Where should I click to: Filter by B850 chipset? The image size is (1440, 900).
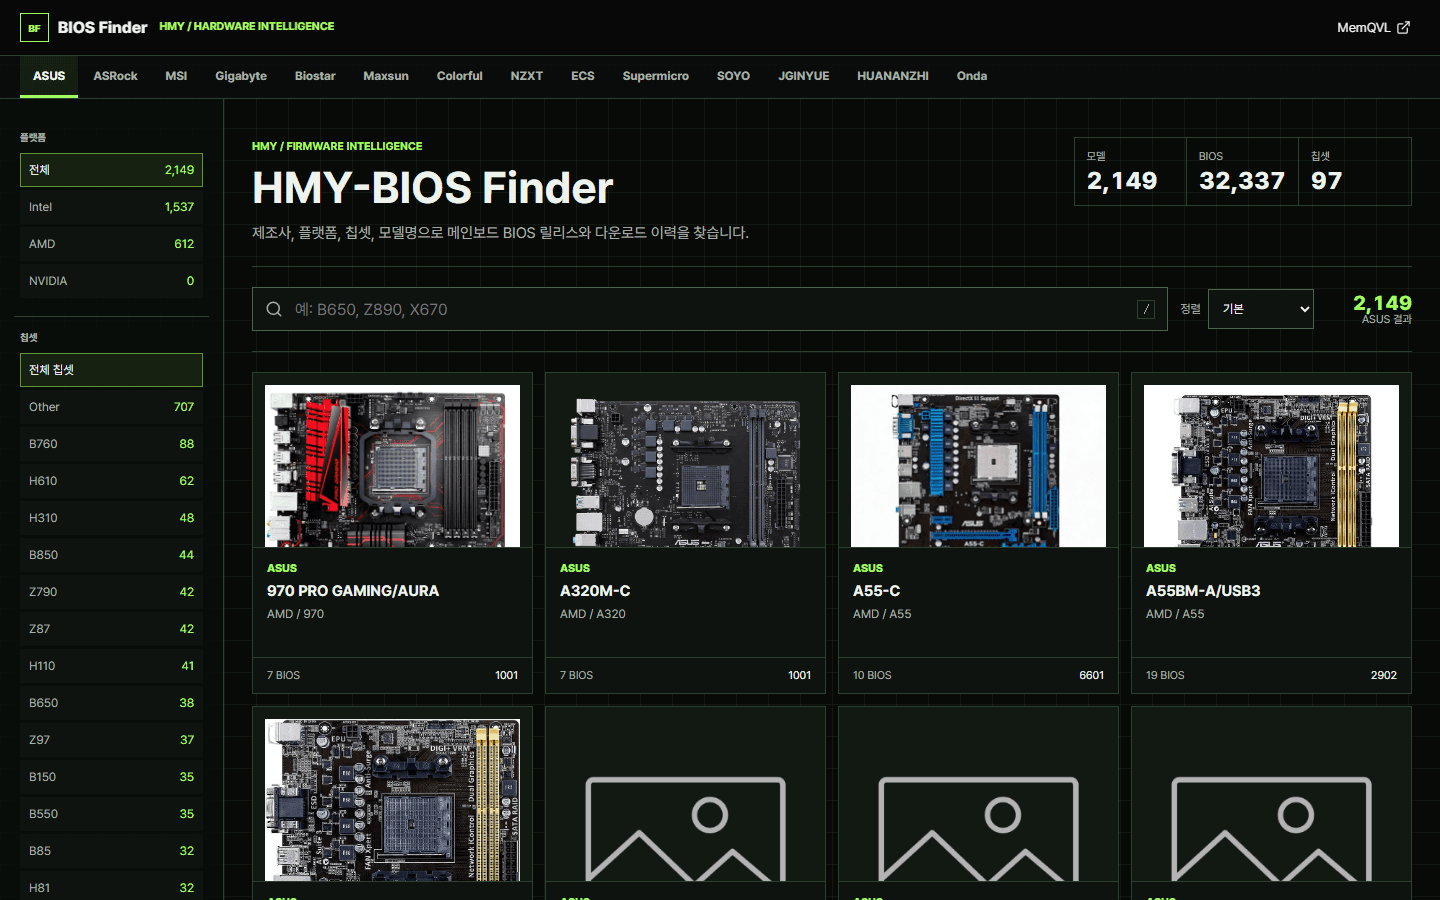pyautogui.click(x=111, y=555)
